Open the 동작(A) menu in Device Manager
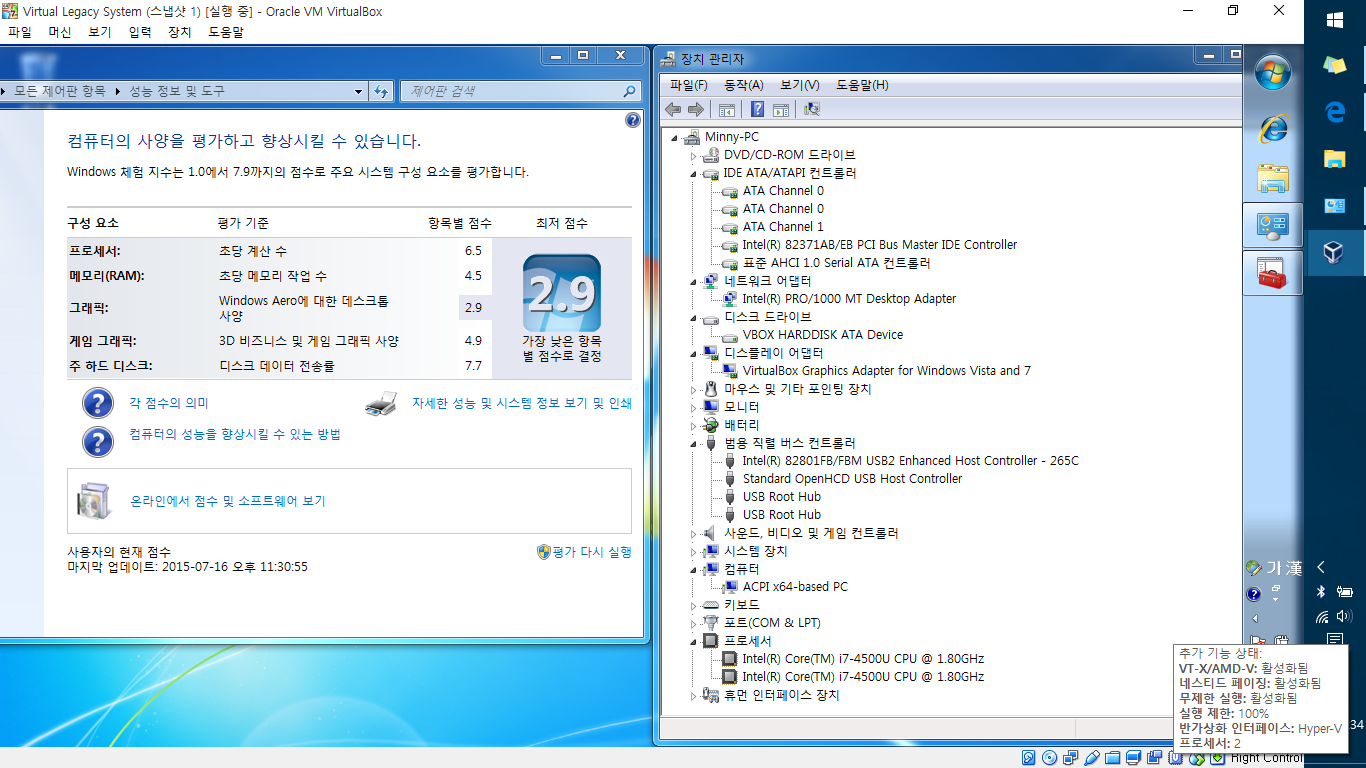Screen dimensions: 1366x768 pyautogui.click(x=743, y=85)
